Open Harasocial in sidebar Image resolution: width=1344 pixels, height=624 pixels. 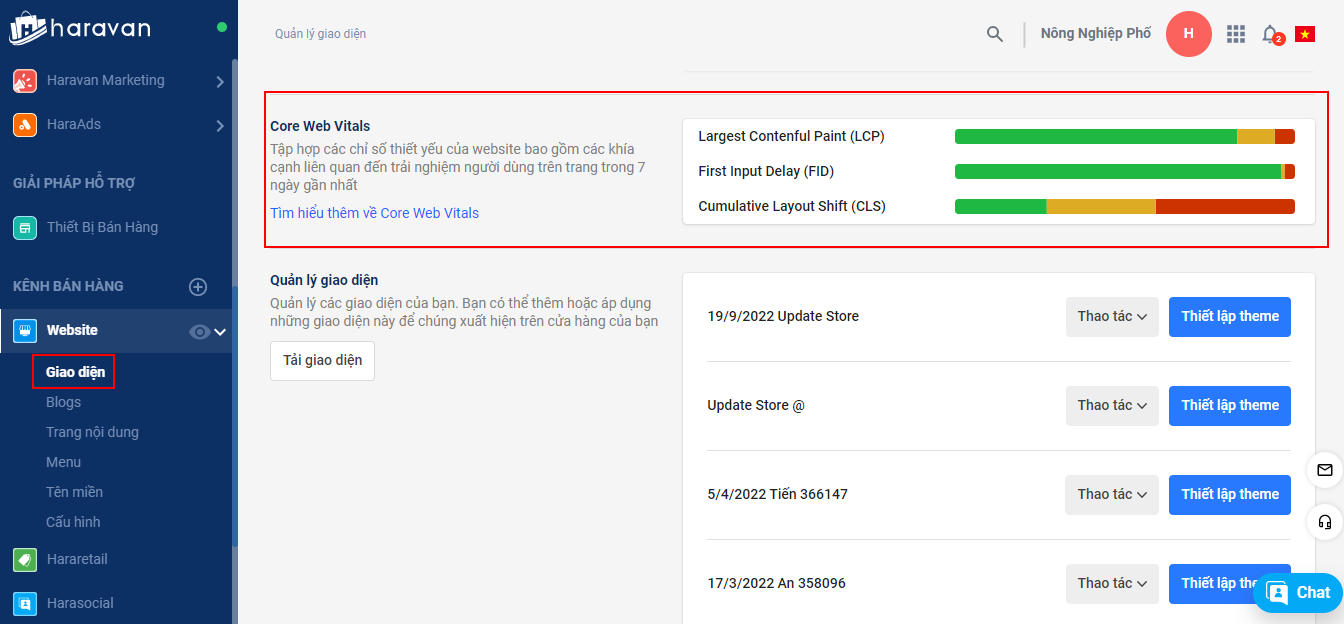80,604
